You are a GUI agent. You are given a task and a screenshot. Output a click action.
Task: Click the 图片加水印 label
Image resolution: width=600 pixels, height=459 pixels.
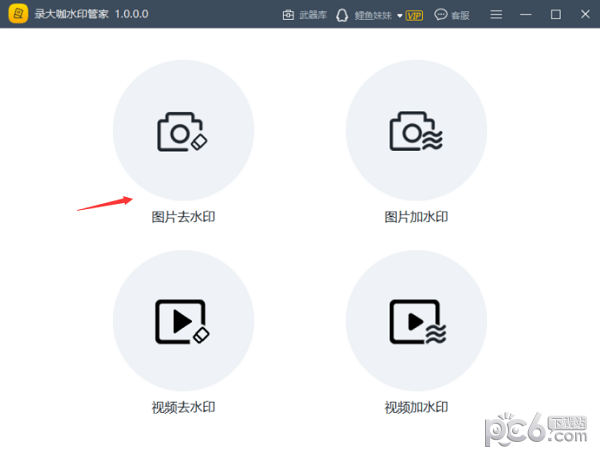pos(416,217)
